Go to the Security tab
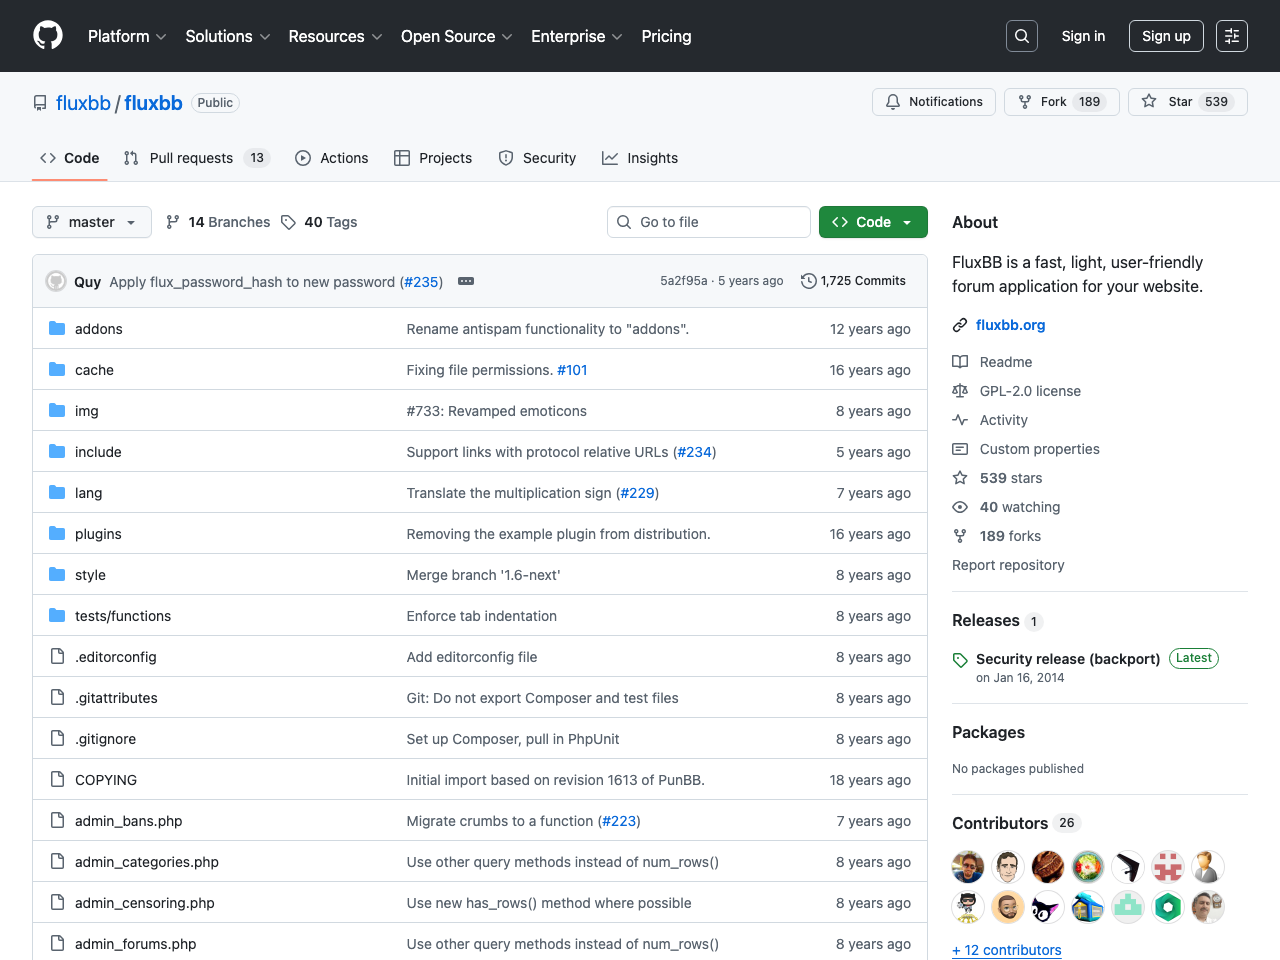Image resolution: width=1280 pixels, height=960 pixels. [x=537, y=158]
